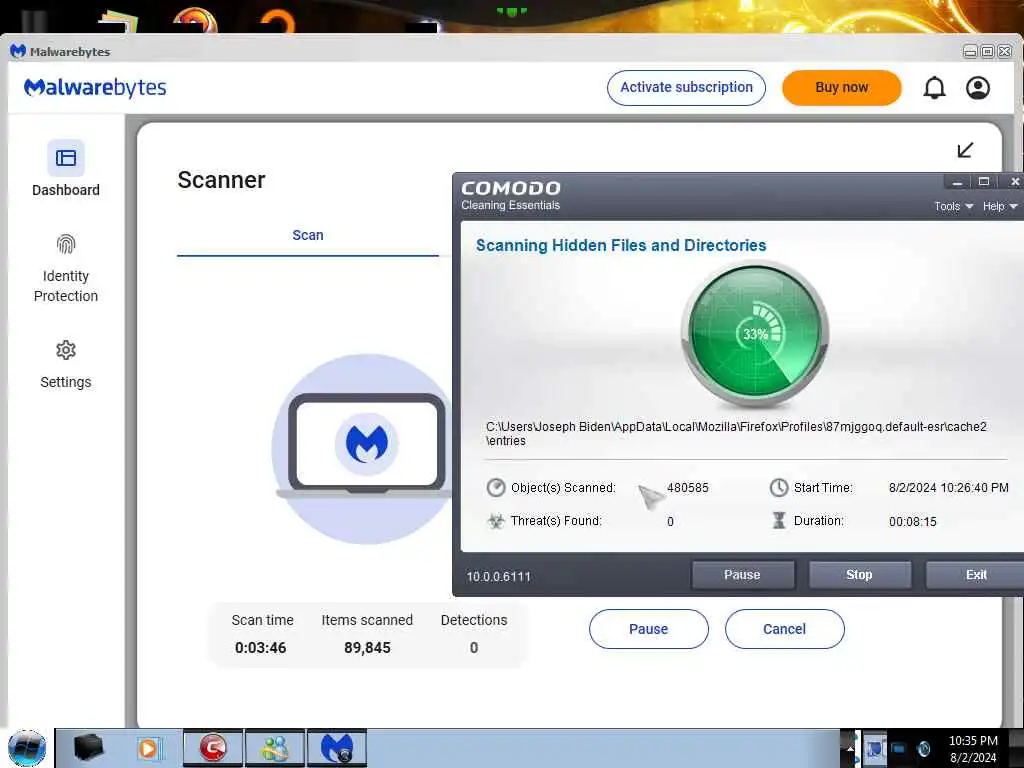
Task: Open Identity Protection fingerprint icon
Action: tap(65, 244)
